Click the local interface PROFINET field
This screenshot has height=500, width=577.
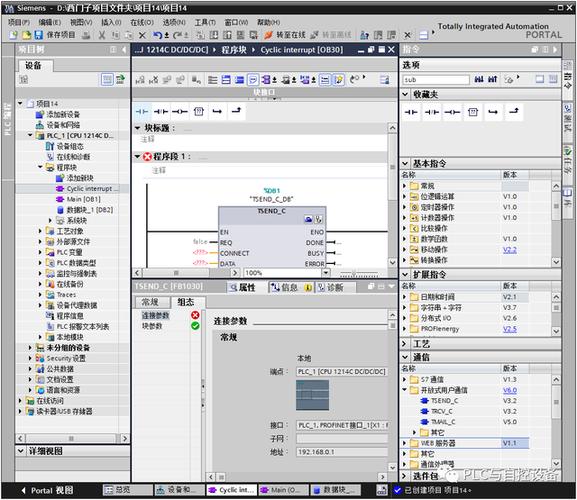tap(342, 425)
